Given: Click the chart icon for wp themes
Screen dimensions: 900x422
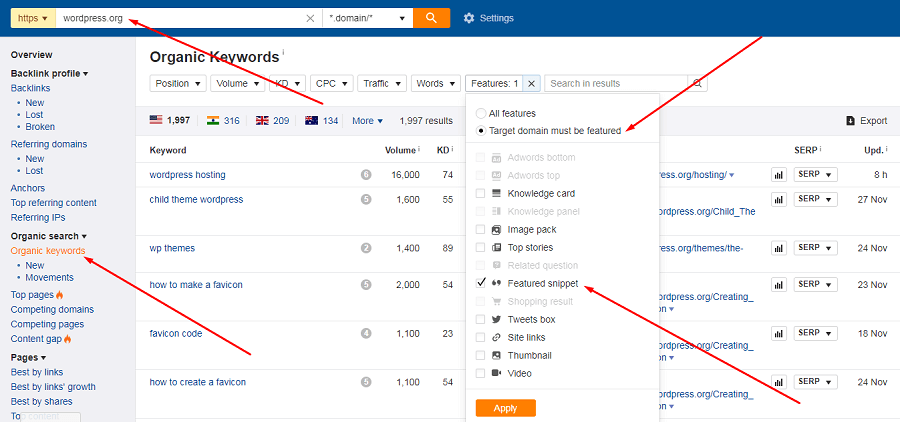Looking at the screenshot, I should 778,249.
